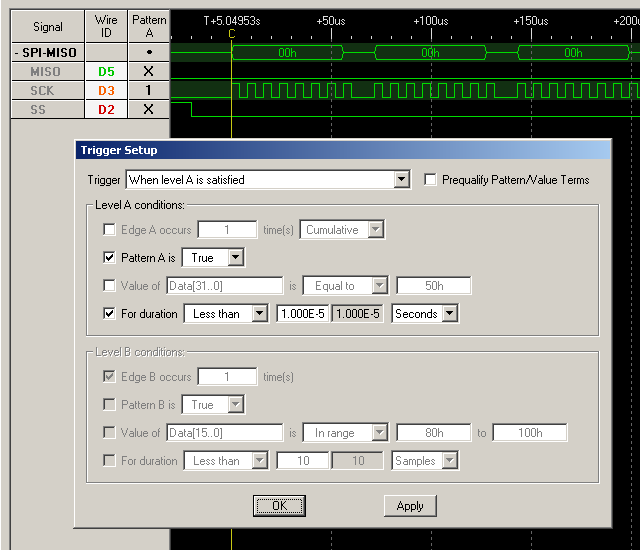This screenshot has width=640, height=550.
Task: Click the MISO Pattern A X cell
Action: [148, 72]
